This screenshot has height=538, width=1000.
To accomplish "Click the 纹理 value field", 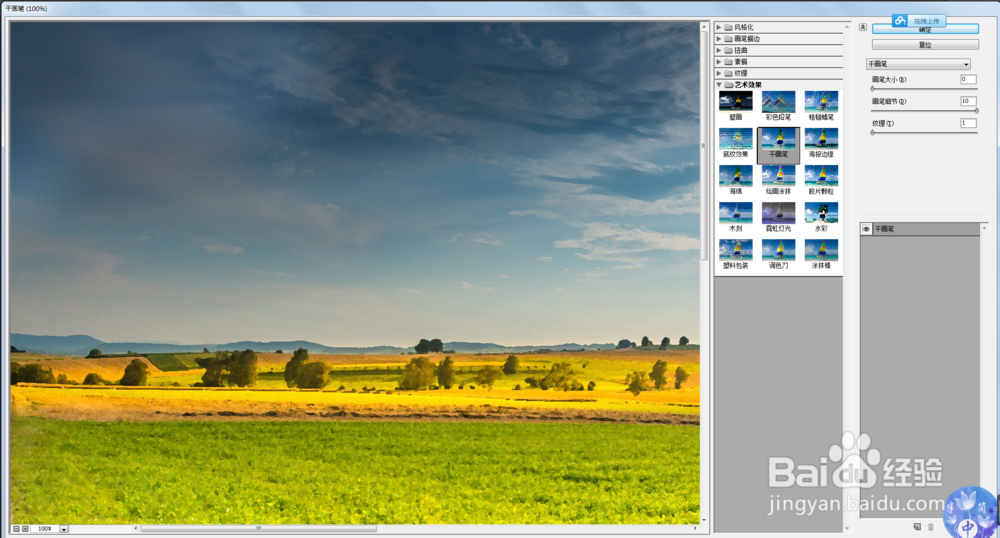I will tap(968, 123).
